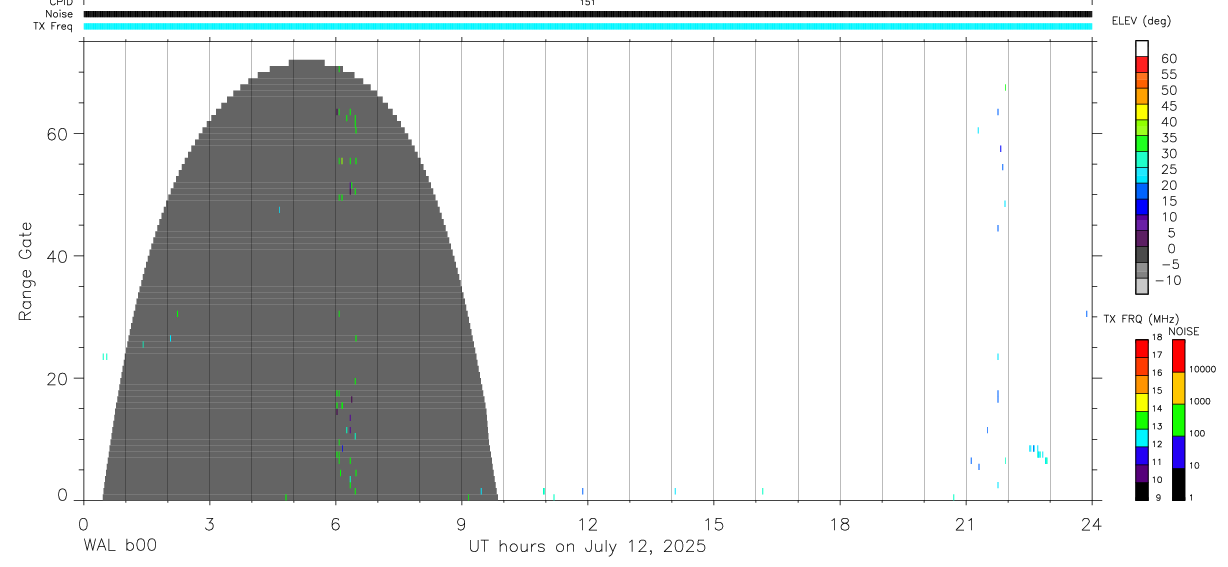Select the yellow 14–15 MHz TX FRQ swatch

[x=1142, y=402]
